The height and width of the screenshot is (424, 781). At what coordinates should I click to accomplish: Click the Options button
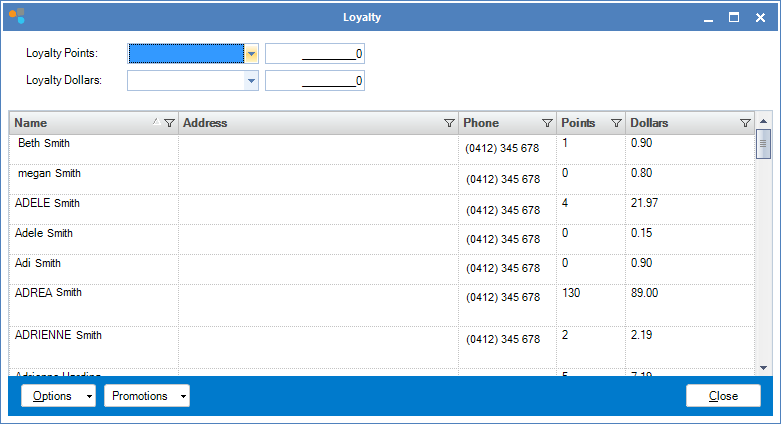pyautogui.click(x=52, y=396)
